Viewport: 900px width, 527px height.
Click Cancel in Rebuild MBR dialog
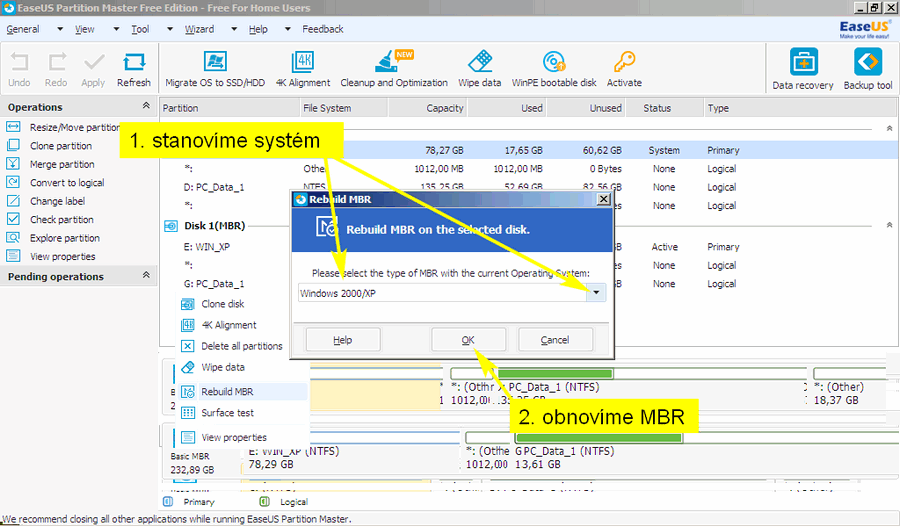[x=555, y=340]
